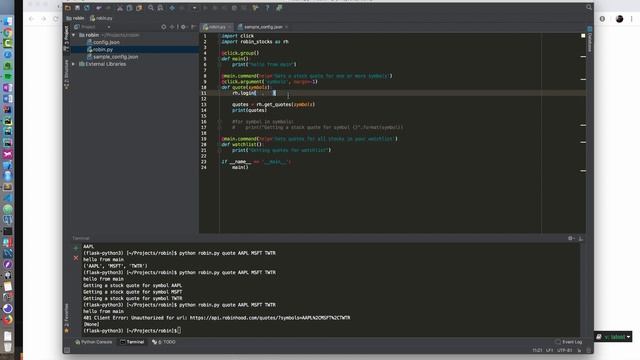Hide the Terminal panel with the download-arrow icon
This screenshot has width=640, height=360.
point(581,238)
